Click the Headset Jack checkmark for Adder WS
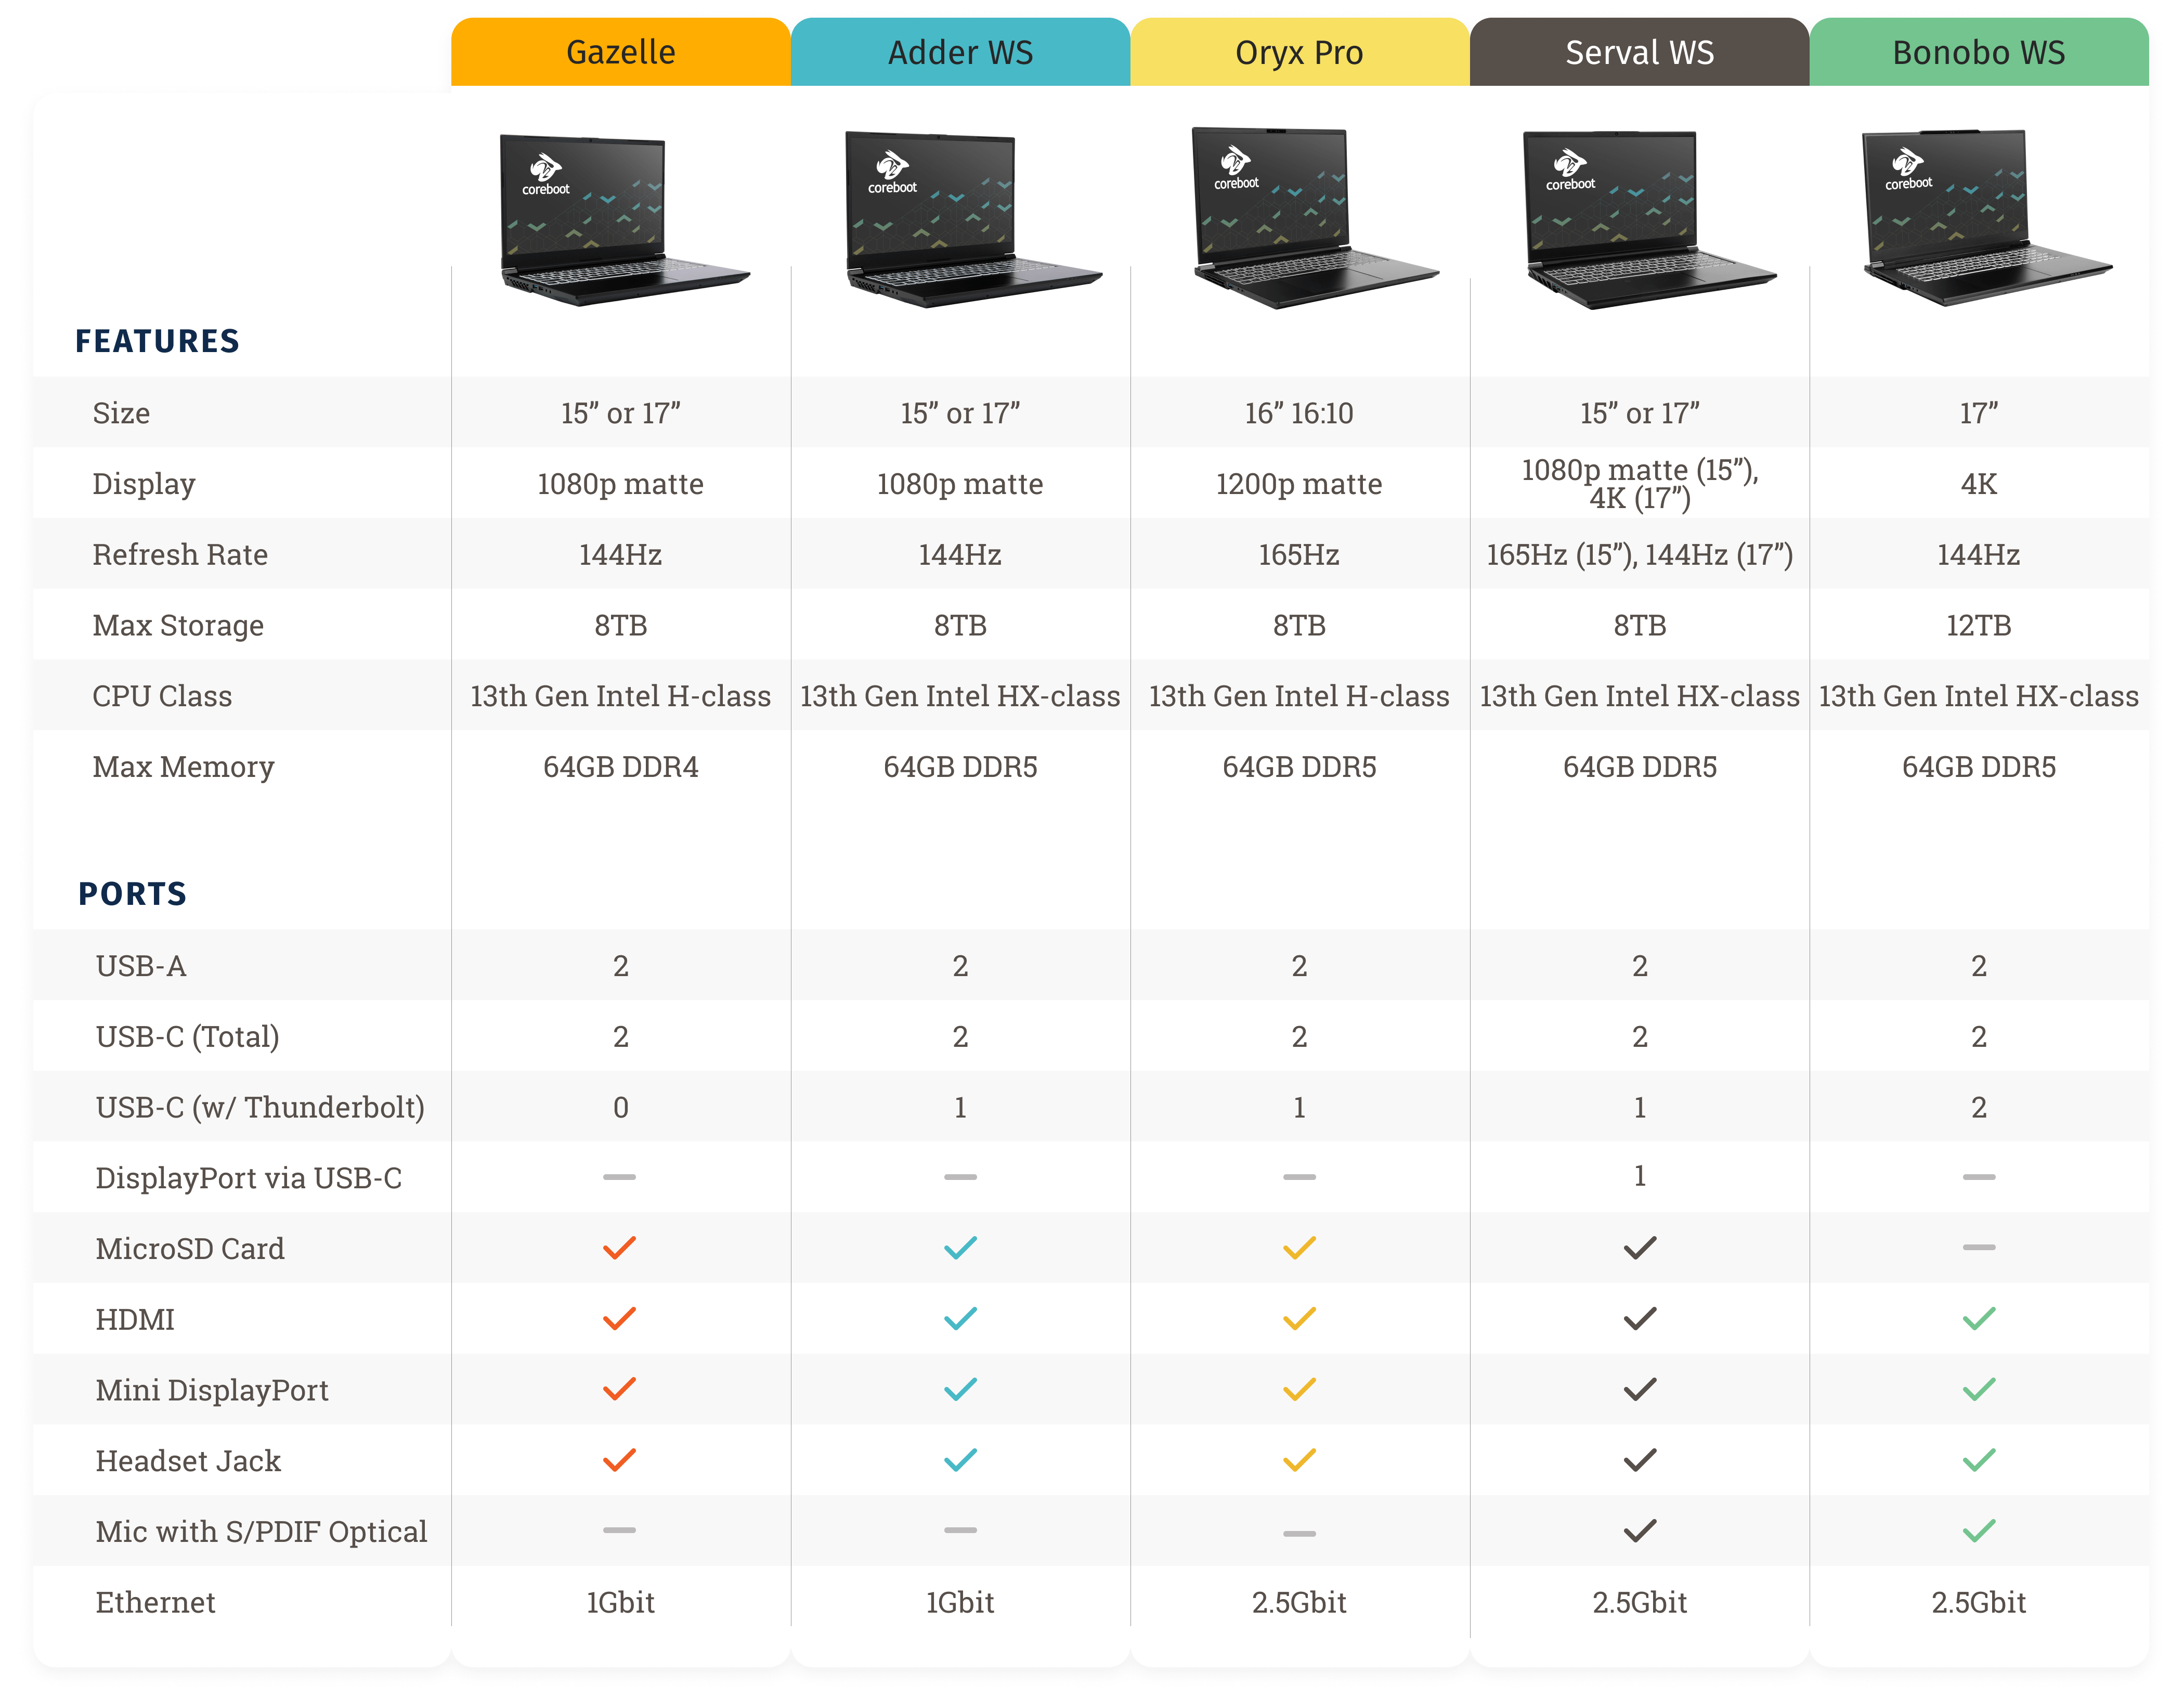This screenshot has height=1700, width=2184. point(960,1459)
